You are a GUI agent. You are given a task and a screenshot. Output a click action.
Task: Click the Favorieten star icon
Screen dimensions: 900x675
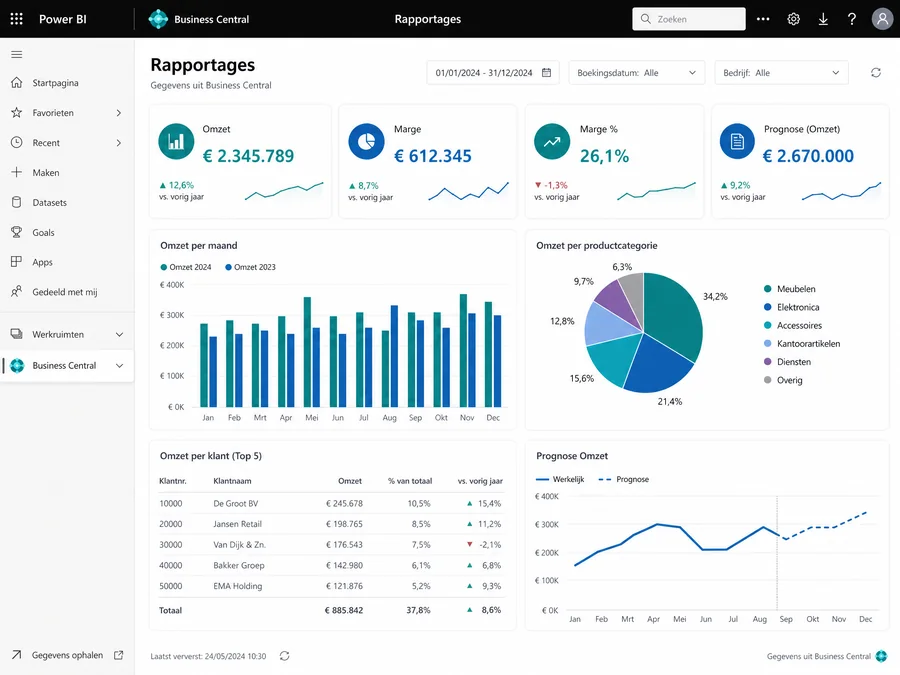tap(17, 112)
